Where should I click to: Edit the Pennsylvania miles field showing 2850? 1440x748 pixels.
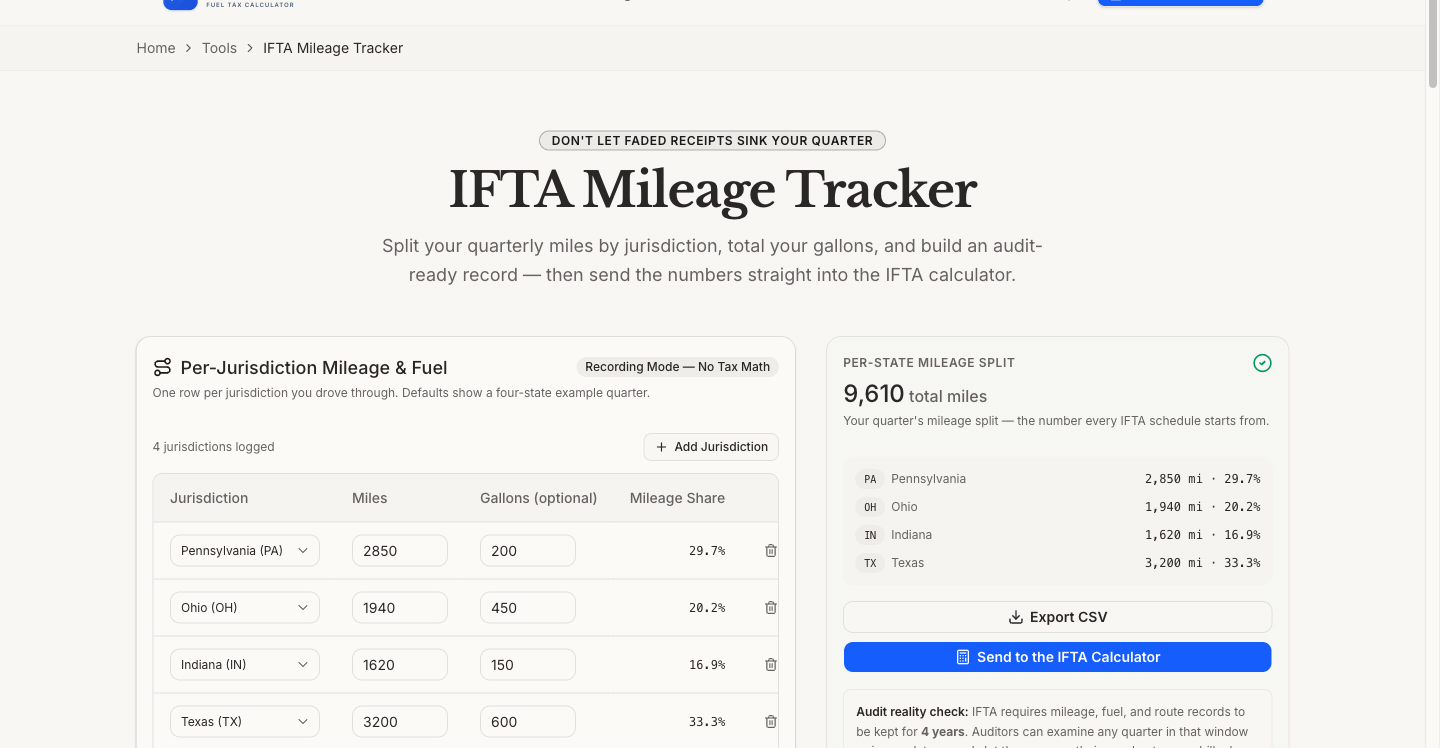point(400,550)
